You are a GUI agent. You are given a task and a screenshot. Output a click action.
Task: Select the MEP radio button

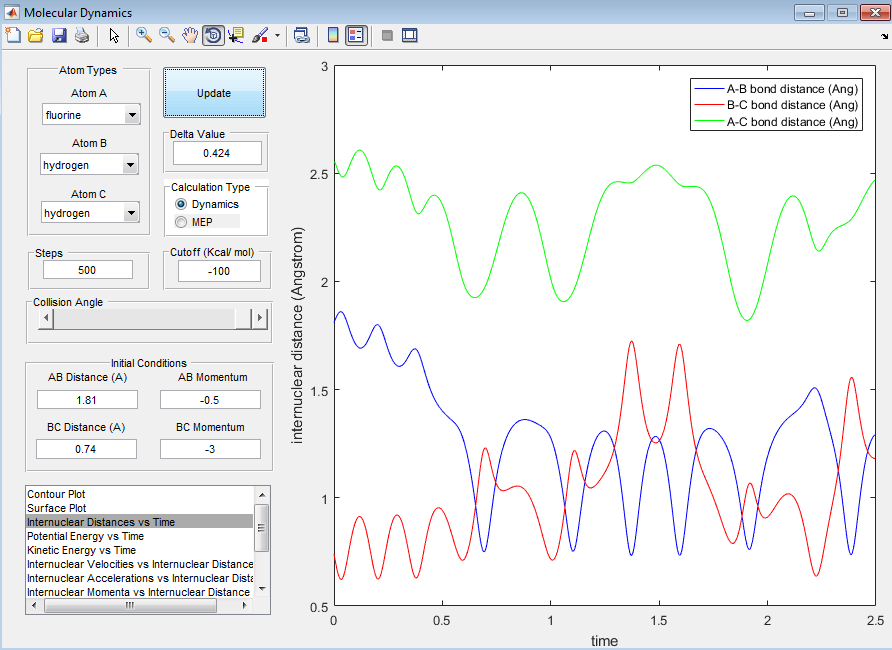(x=181, y=222)
